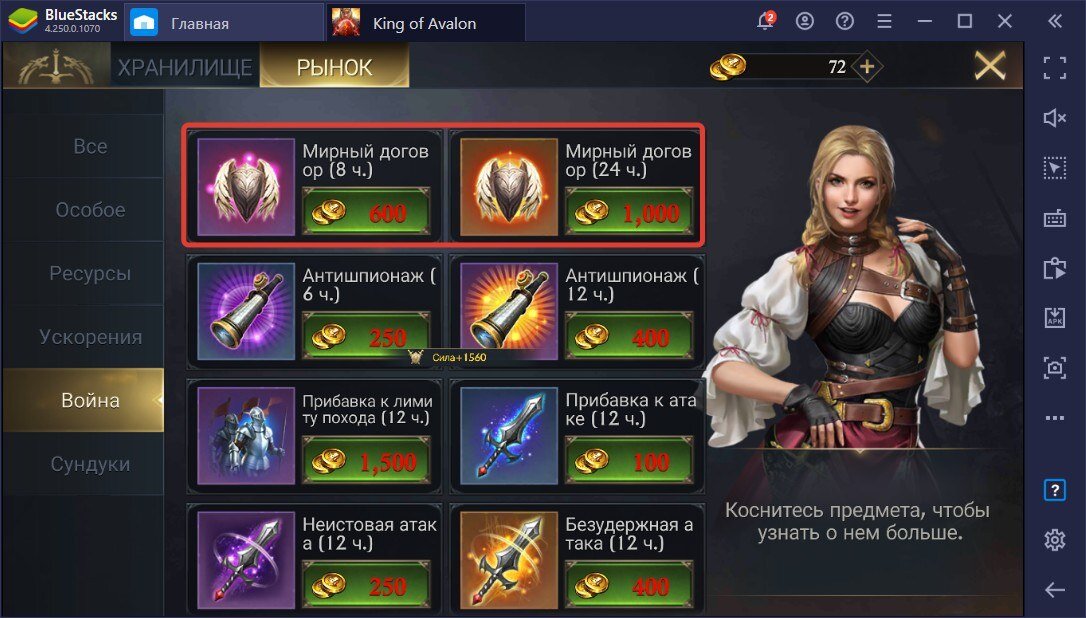Mute sound with BlueStacks volume icon
The width and height of the screenshot is (1086, 618).
[x=1054, y=118]
